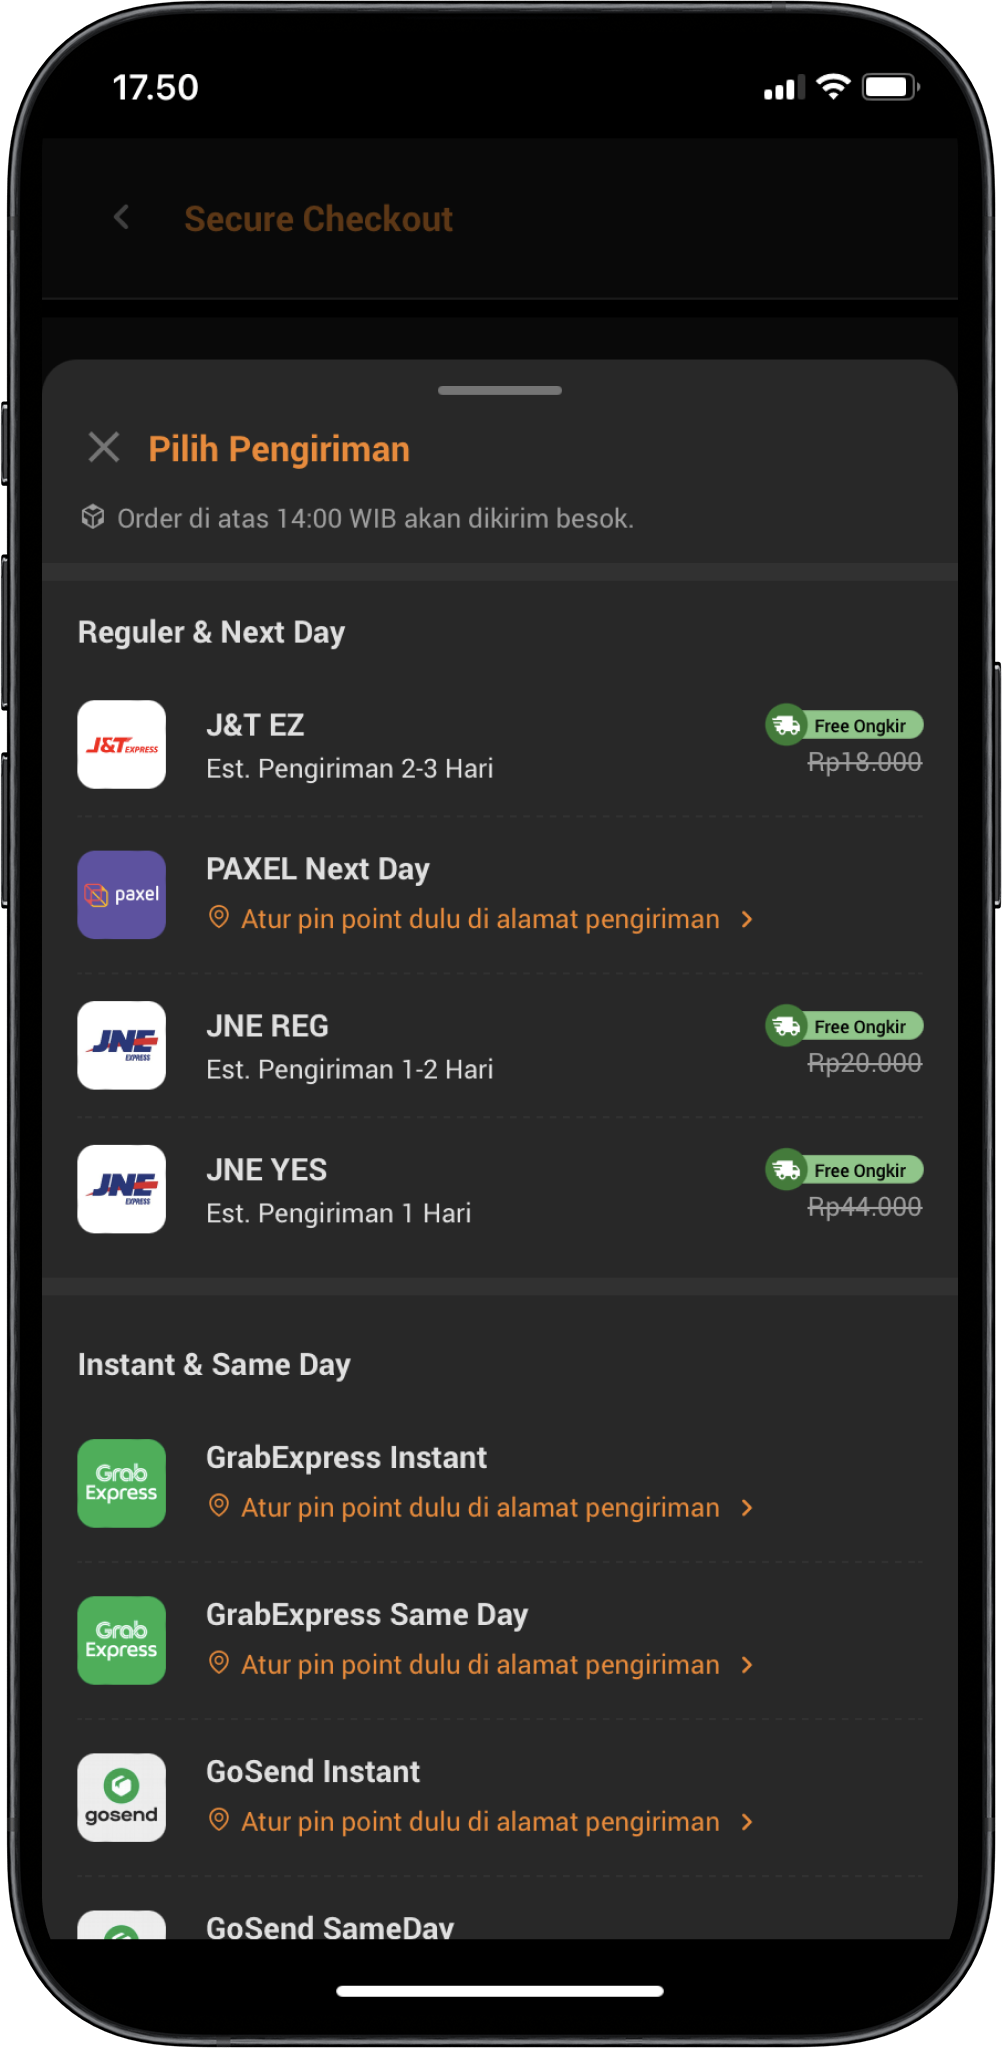Screen dimensions: 1002x2048
Task: Choose the JNE REG logo icon
Action: point(122,1045)
